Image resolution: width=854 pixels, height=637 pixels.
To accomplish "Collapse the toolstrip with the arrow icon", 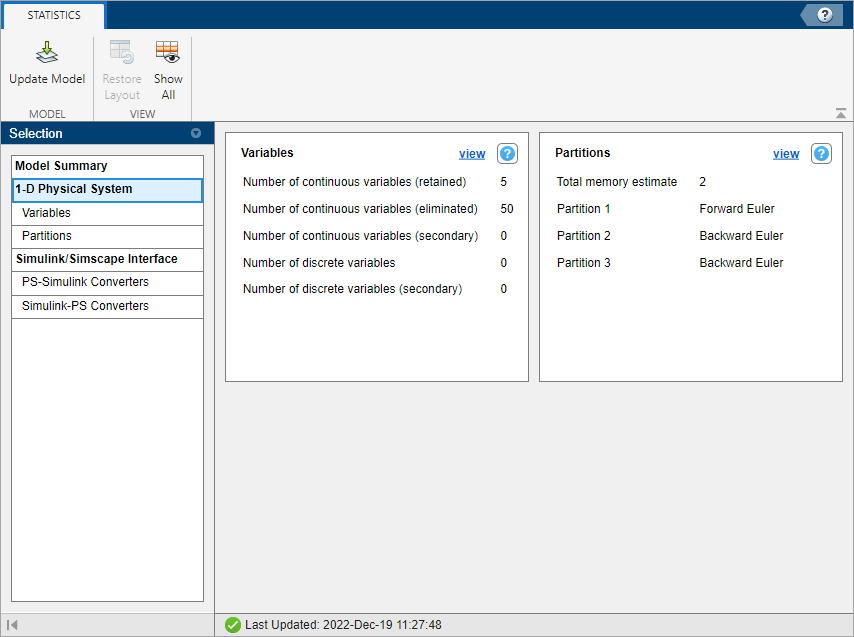I will click(841, 113).
